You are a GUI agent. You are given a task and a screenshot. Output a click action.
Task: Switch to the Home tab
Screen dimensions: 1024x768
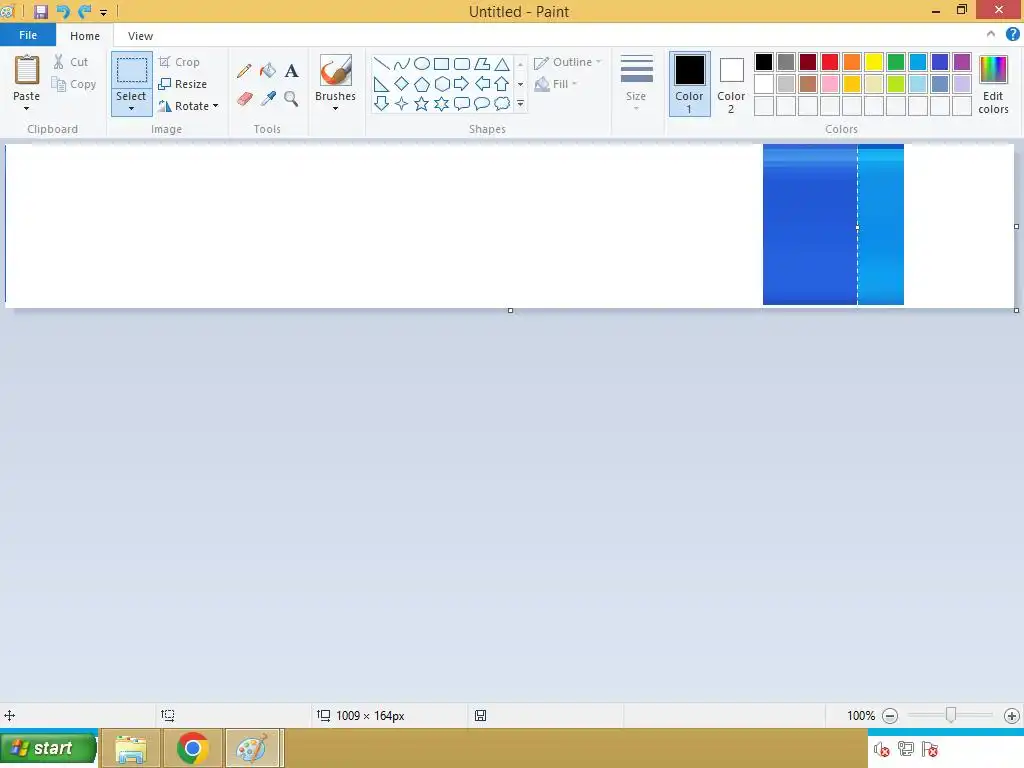click(x=85, y=36)
